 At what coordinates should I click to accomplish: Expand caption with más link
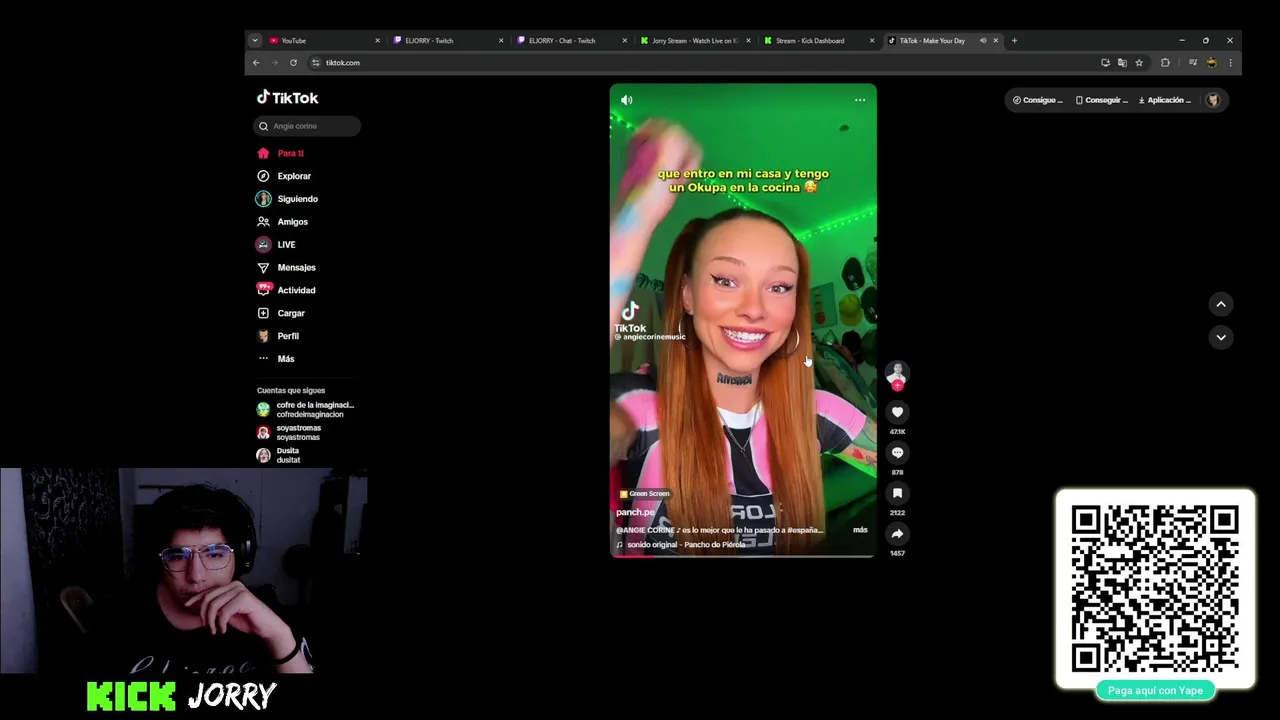tap(860, 530)
